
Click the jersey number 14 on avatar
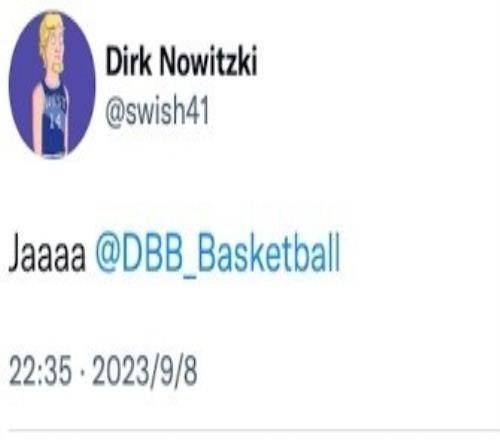[x=55, y=122]
